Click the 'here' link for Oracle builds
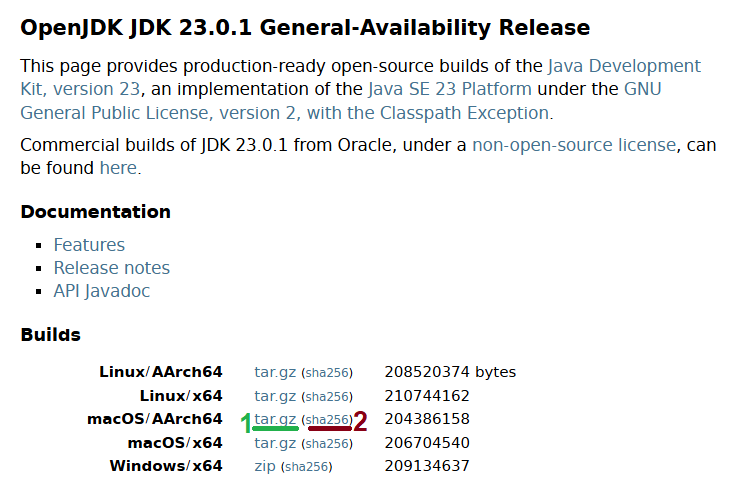The width and height of the screenshot is (729, 503). click(118, 168)
